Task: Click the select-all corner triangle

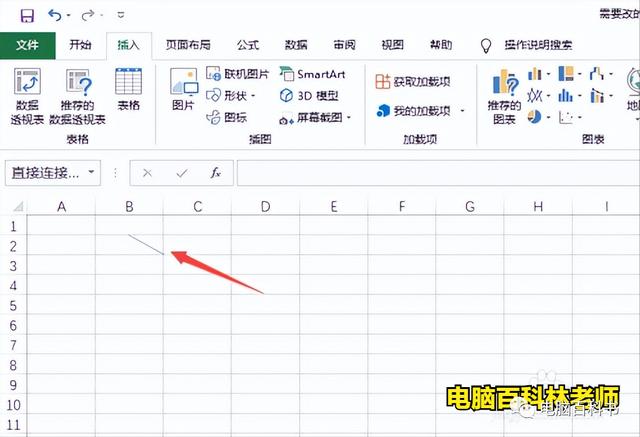Action: [17, 206]
